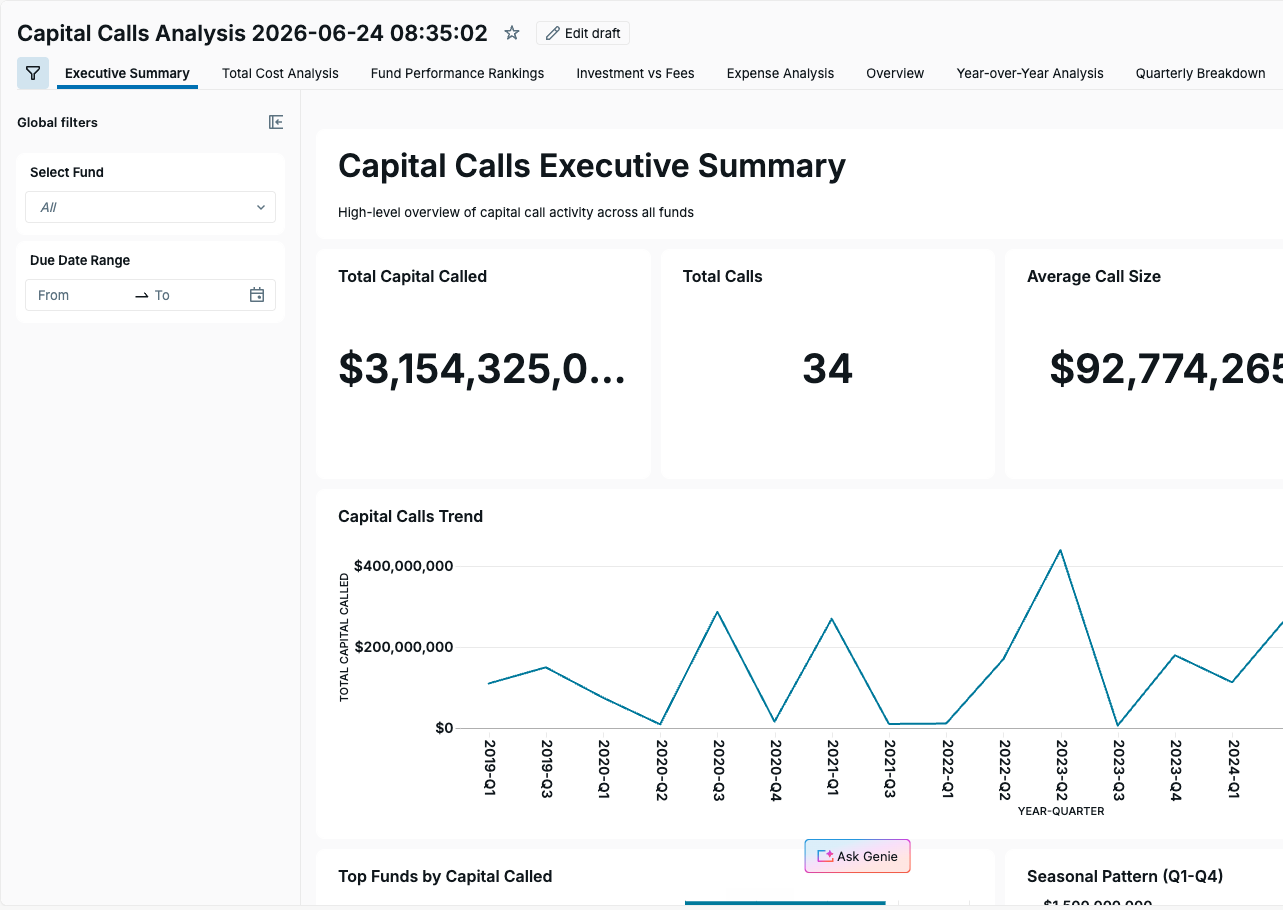
Task: Click the Total Calls value 34
Action: (x=827, y=369)
